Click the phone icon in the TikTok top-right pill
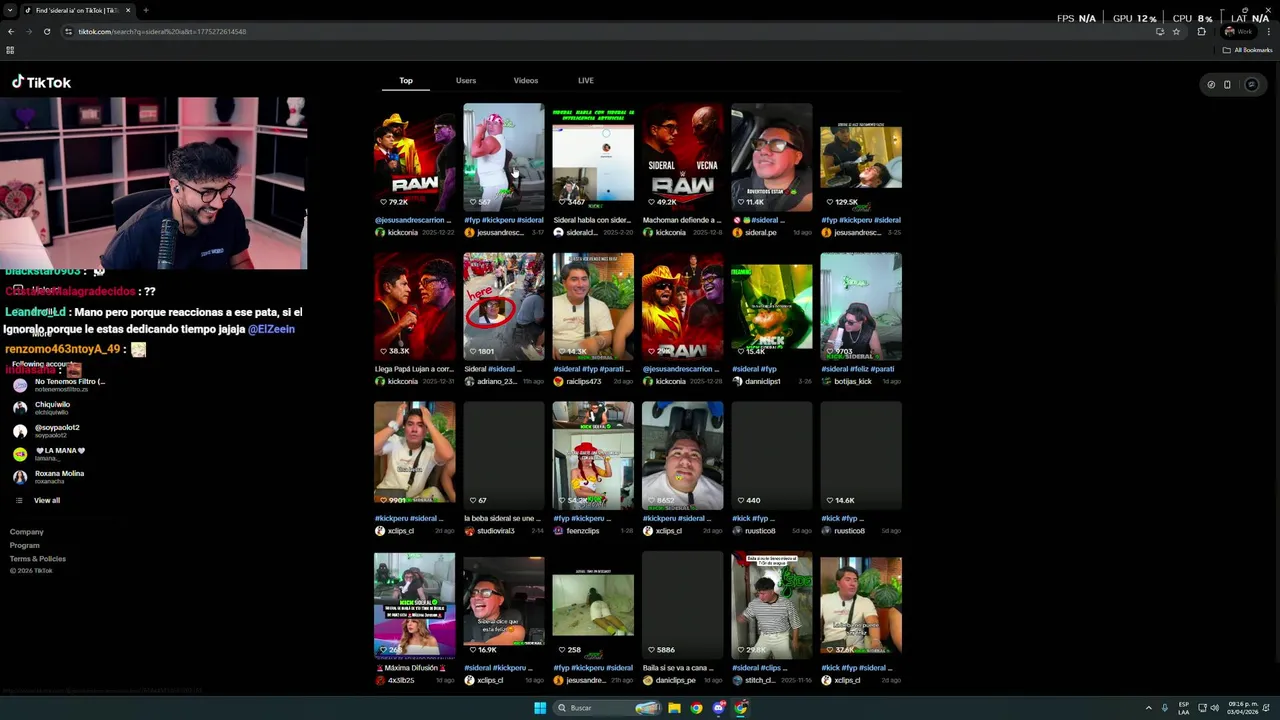 tap(1228, 85)
